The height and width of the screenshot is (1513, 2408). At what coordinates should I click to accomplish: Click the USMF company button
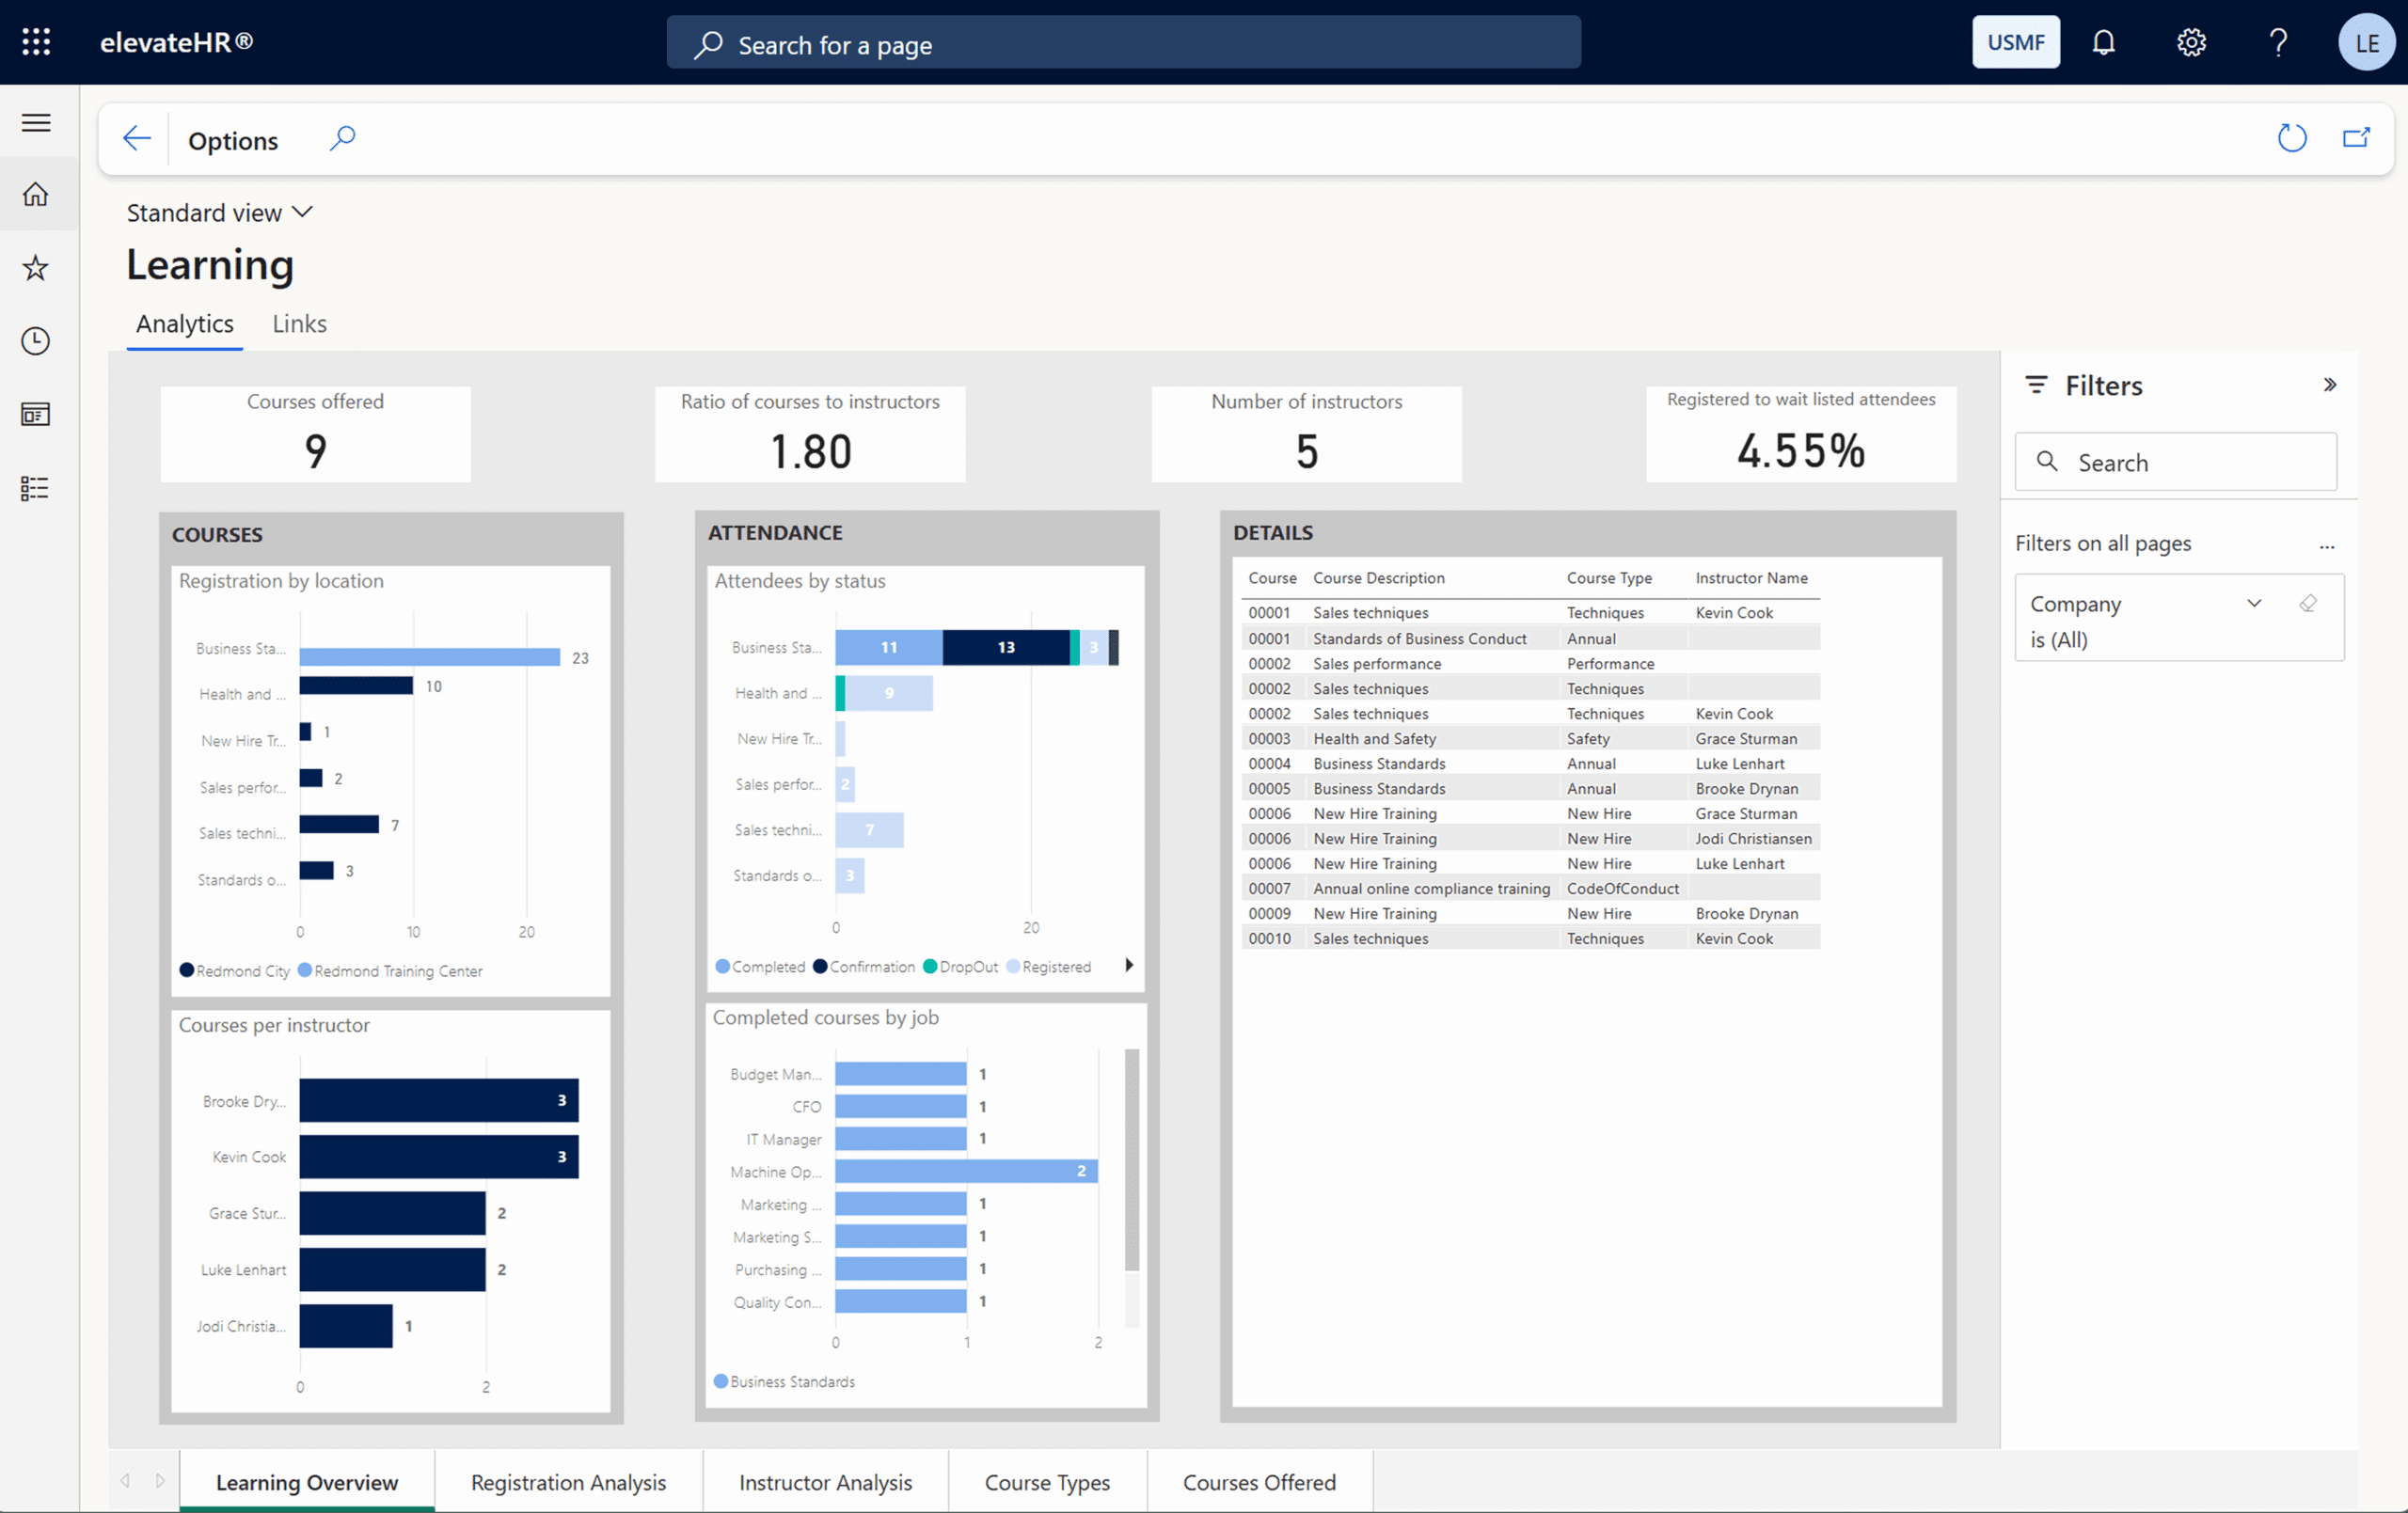(2015, 42)
